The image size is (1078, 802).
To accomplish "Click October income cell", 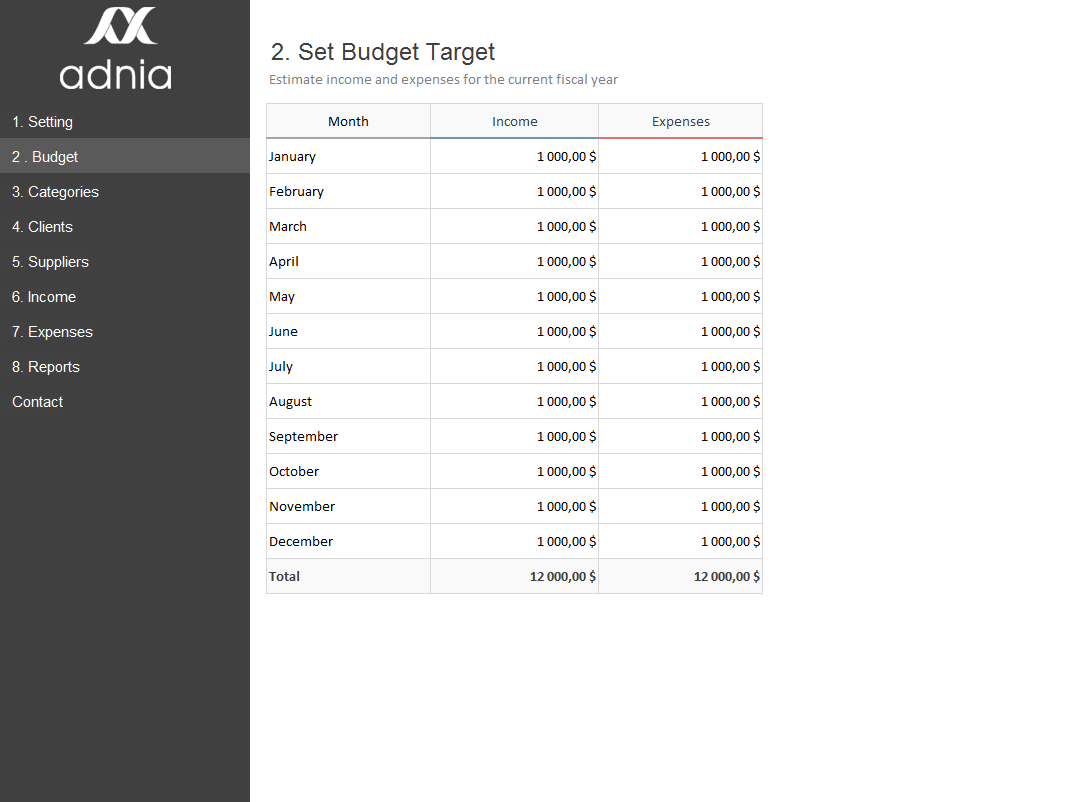I will 514,472.
